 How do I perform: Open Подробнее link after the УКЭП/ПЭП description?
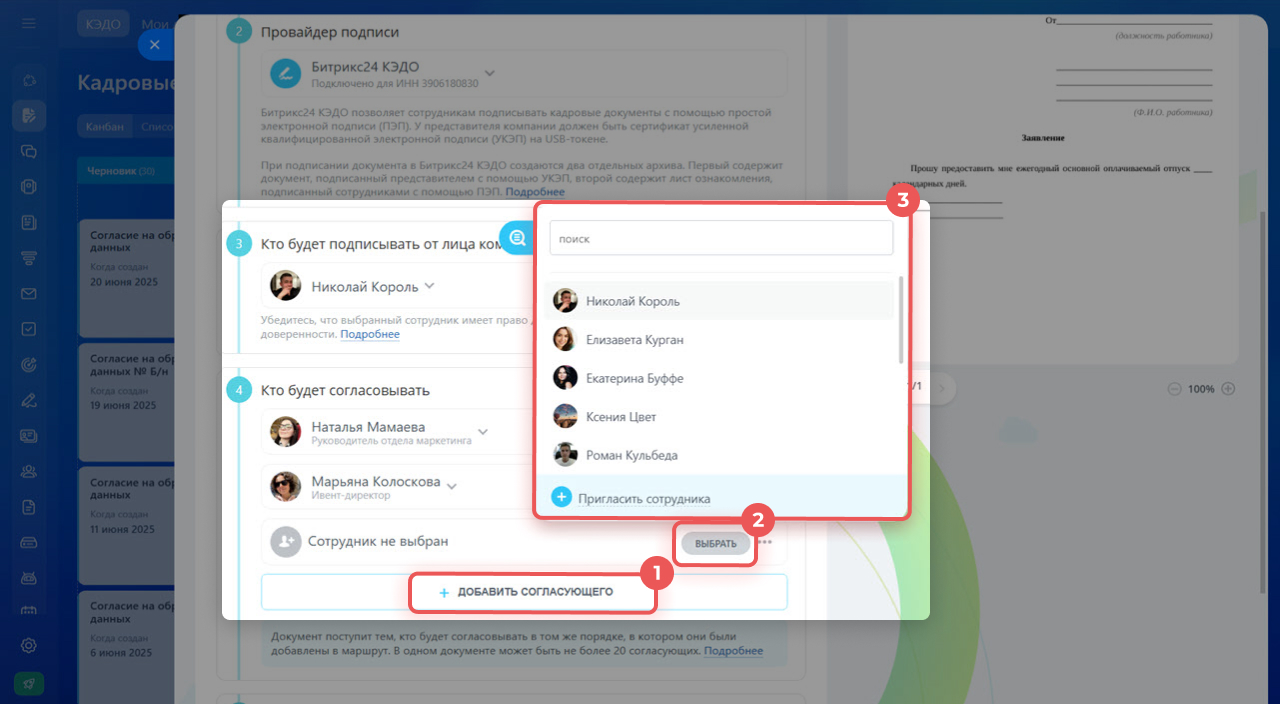click(x=535, y=191)
